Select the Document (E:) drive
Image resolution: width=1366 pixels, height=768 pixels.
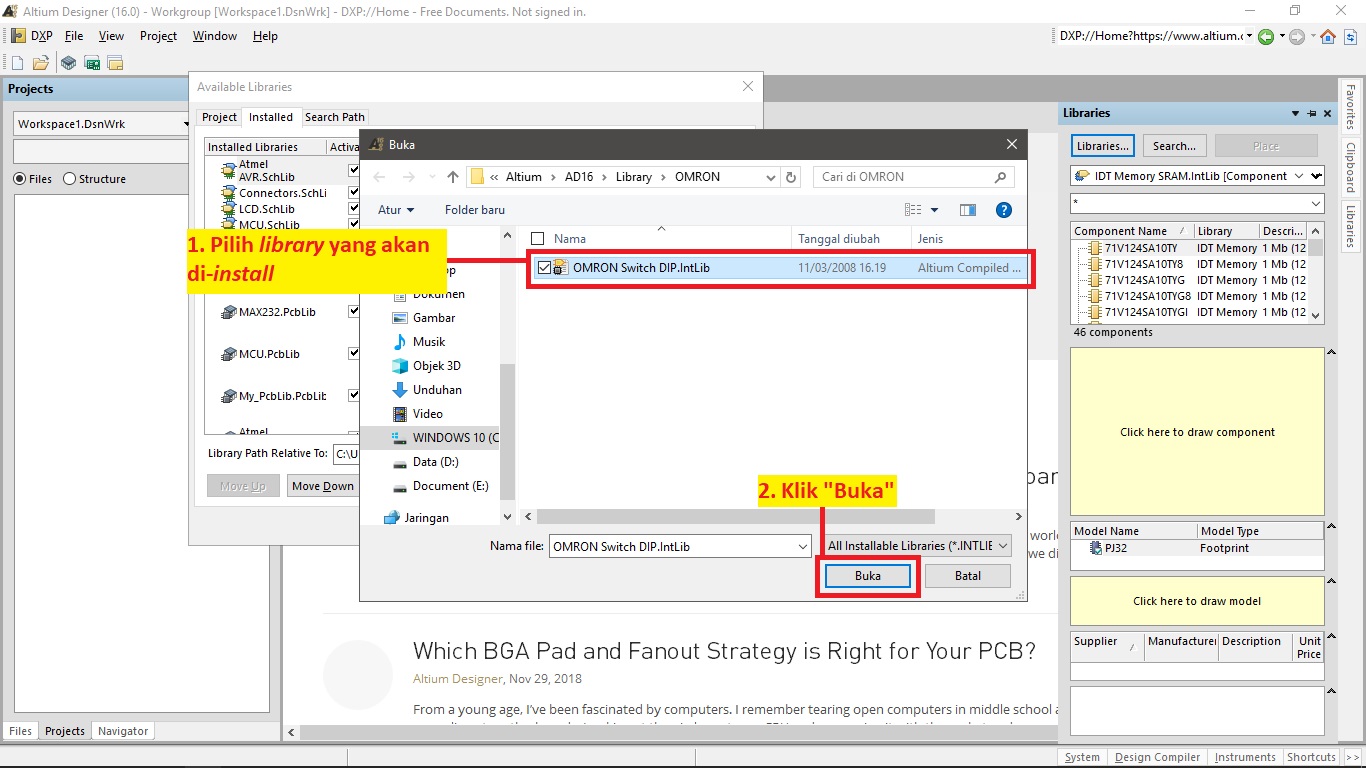(440, 486)
